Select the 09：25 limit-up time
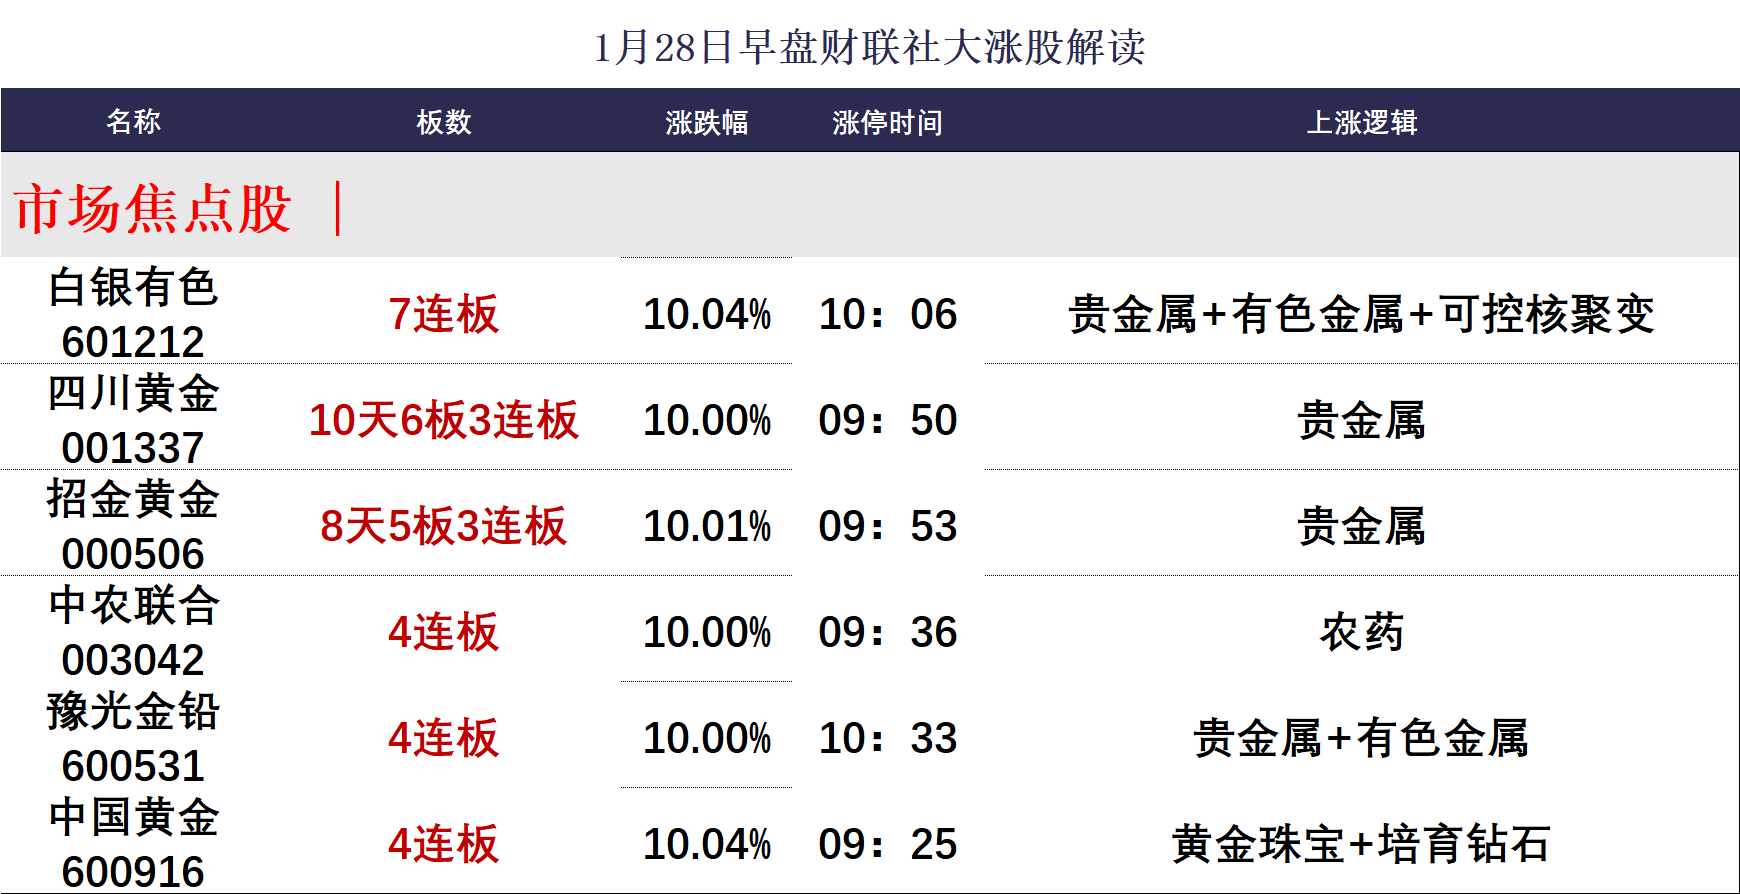 click(887, 844)
